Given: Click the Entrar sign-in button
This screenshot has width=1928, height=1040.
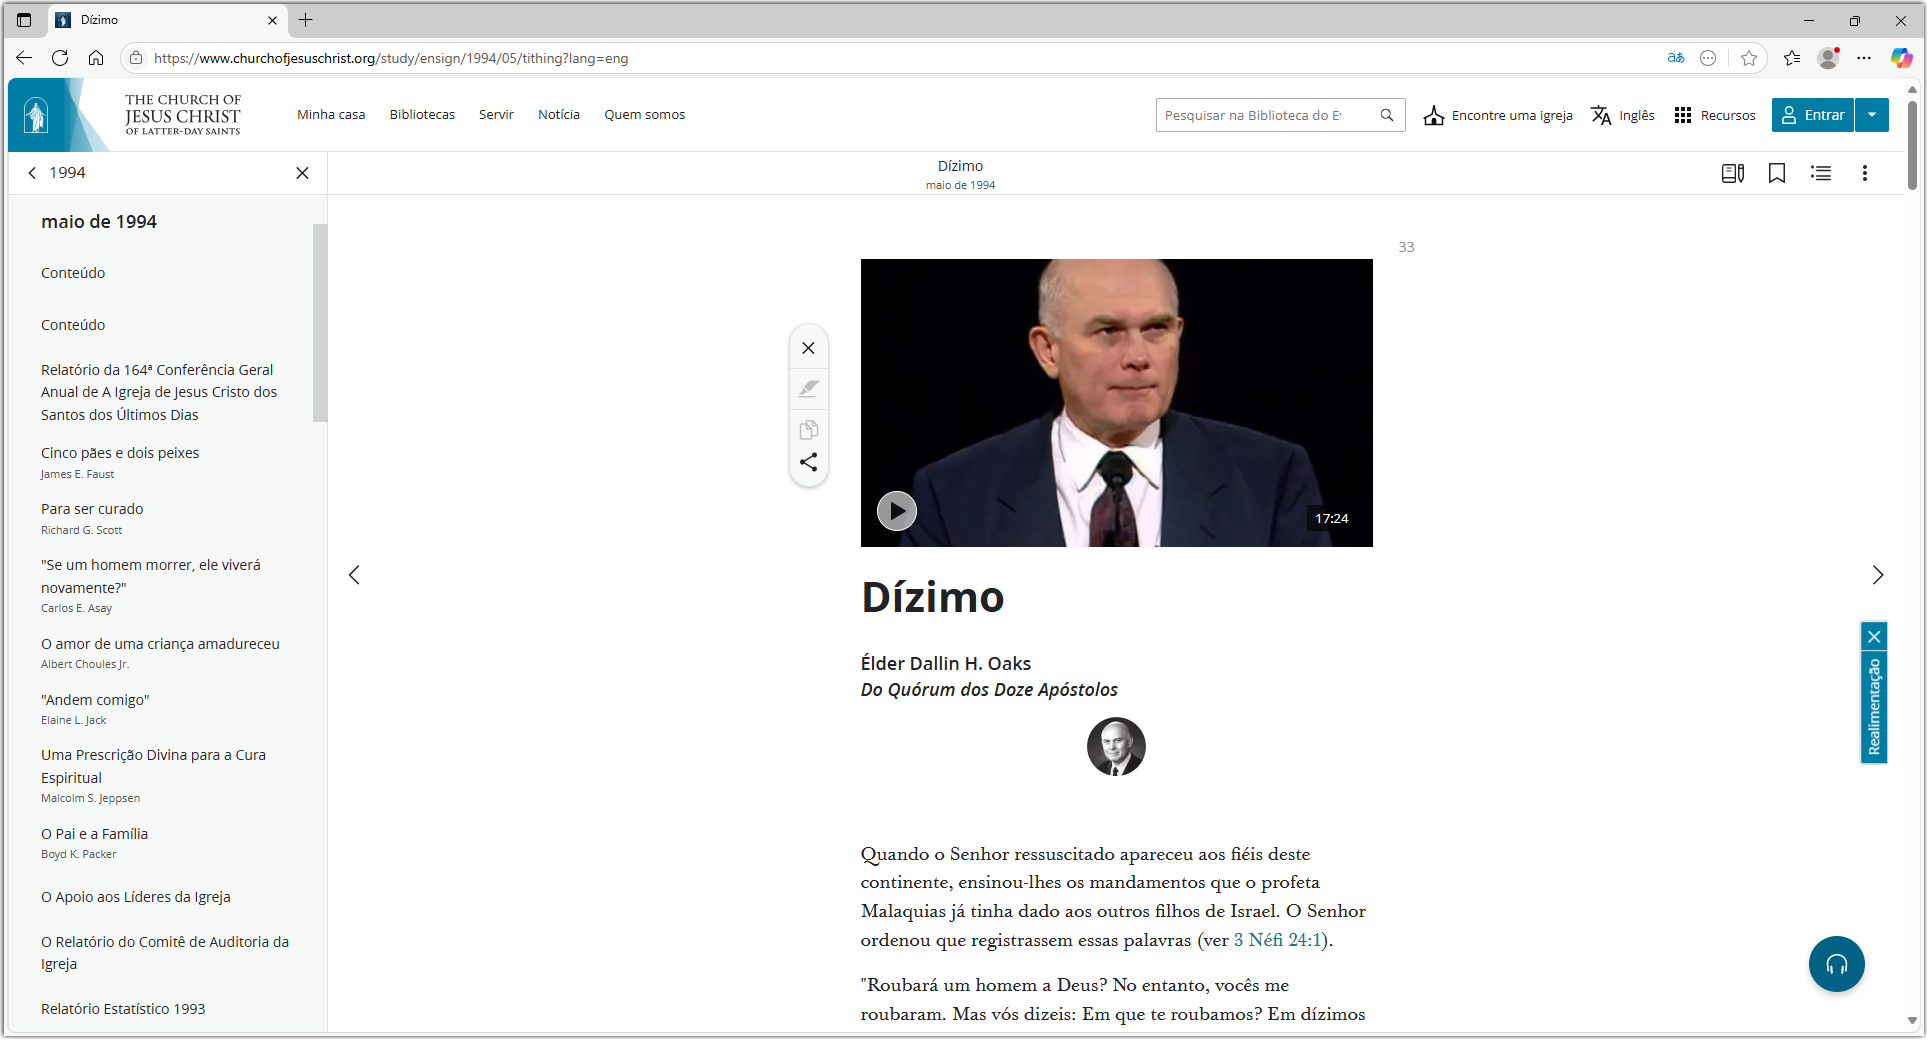Looking at the screenshot, I should [1813, 115].
